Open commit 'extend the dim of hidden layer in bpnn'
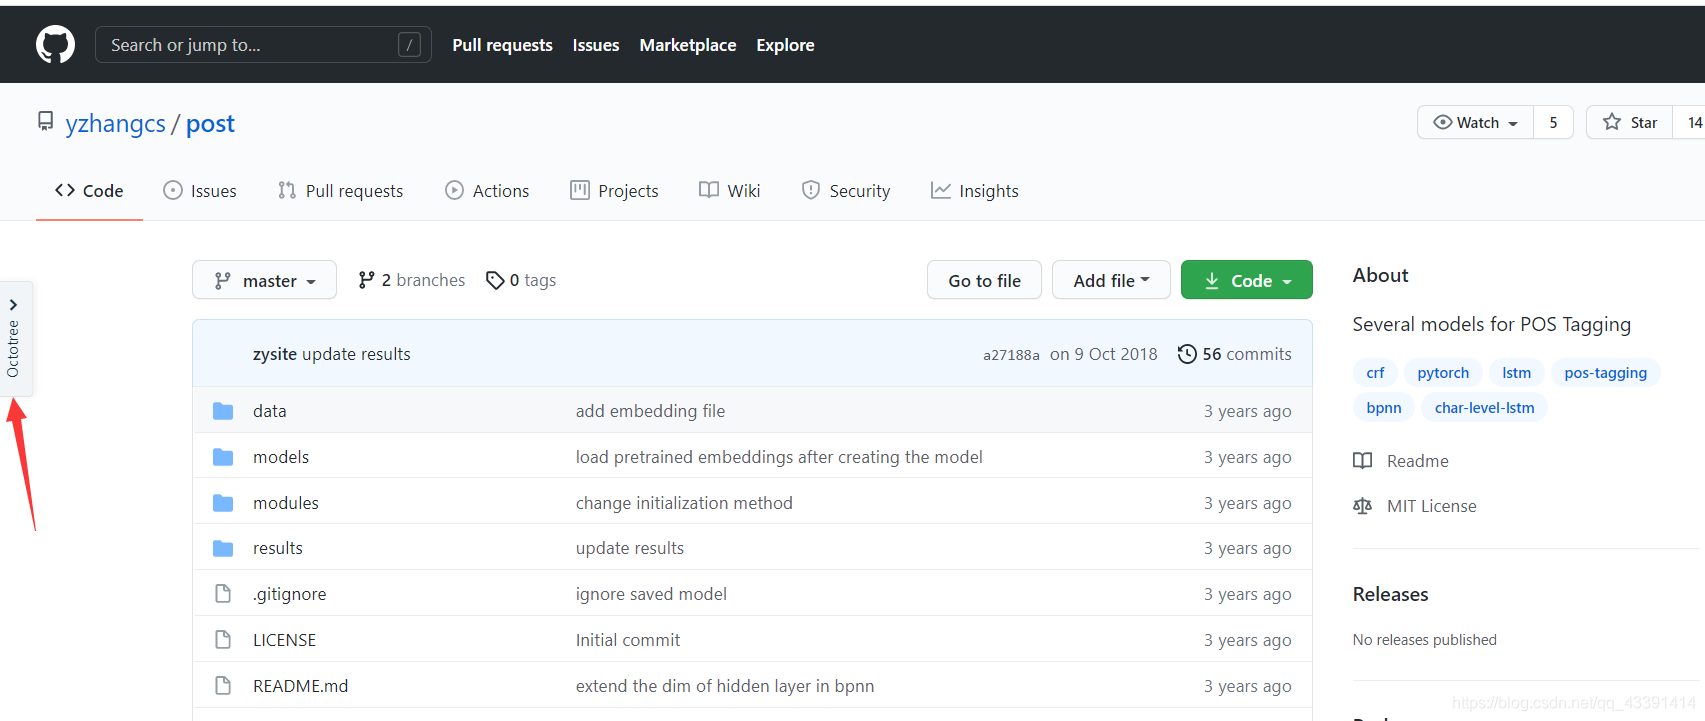Viewport: 1705px width, 721px height. [725, 686]
